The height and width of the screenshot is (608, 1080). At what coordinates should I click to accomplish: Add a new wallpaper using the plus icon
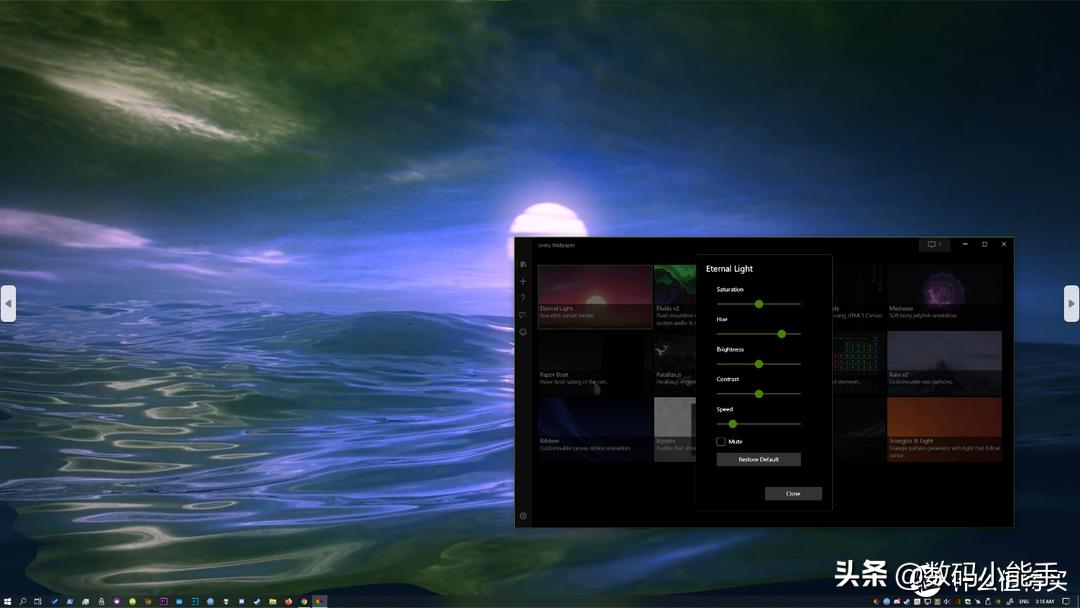point(523,281)
